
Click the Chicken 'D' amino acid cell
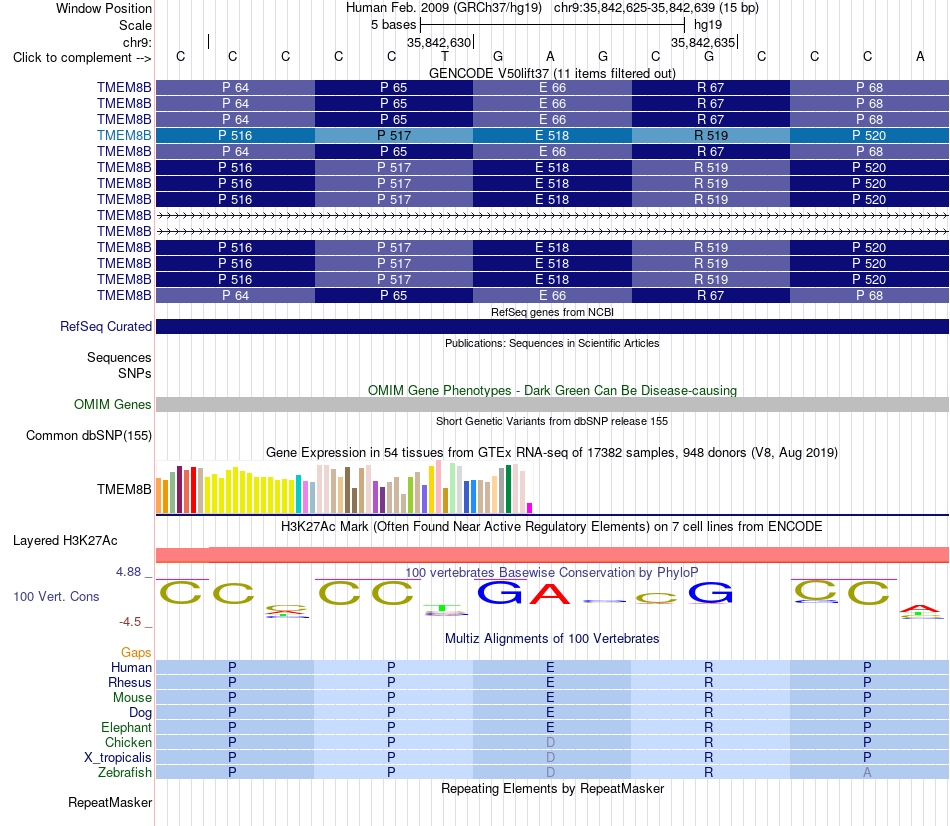click(x=551, y=742)
